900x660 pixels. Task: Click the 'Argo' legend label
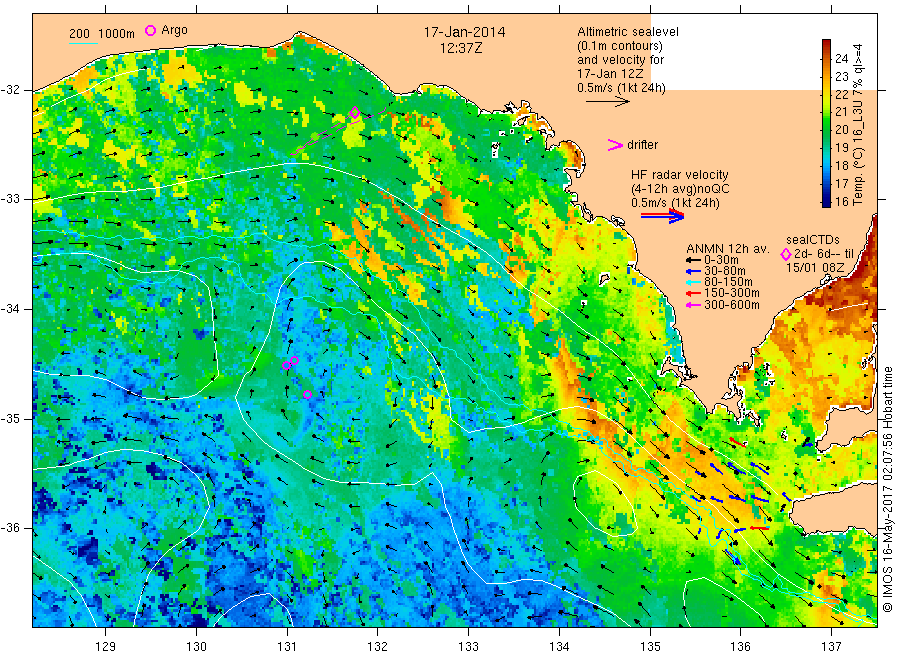pyautogui.click(x=174, y=30)
